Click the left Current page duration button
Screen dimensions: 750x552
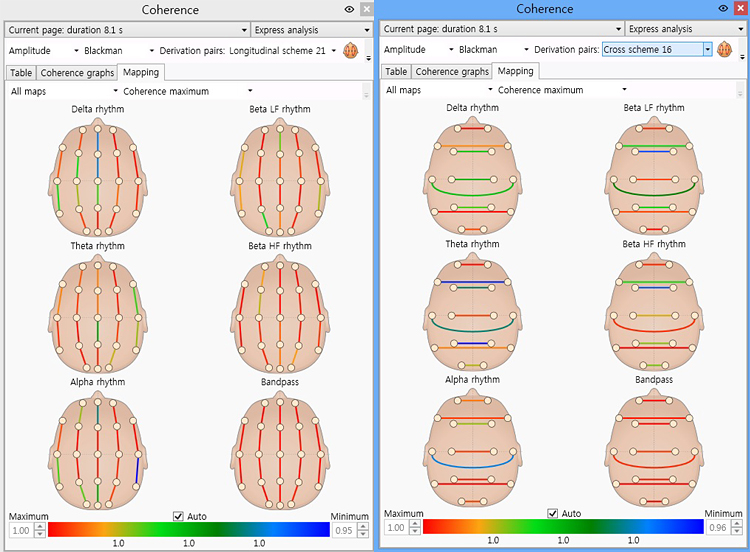[127, 30]
